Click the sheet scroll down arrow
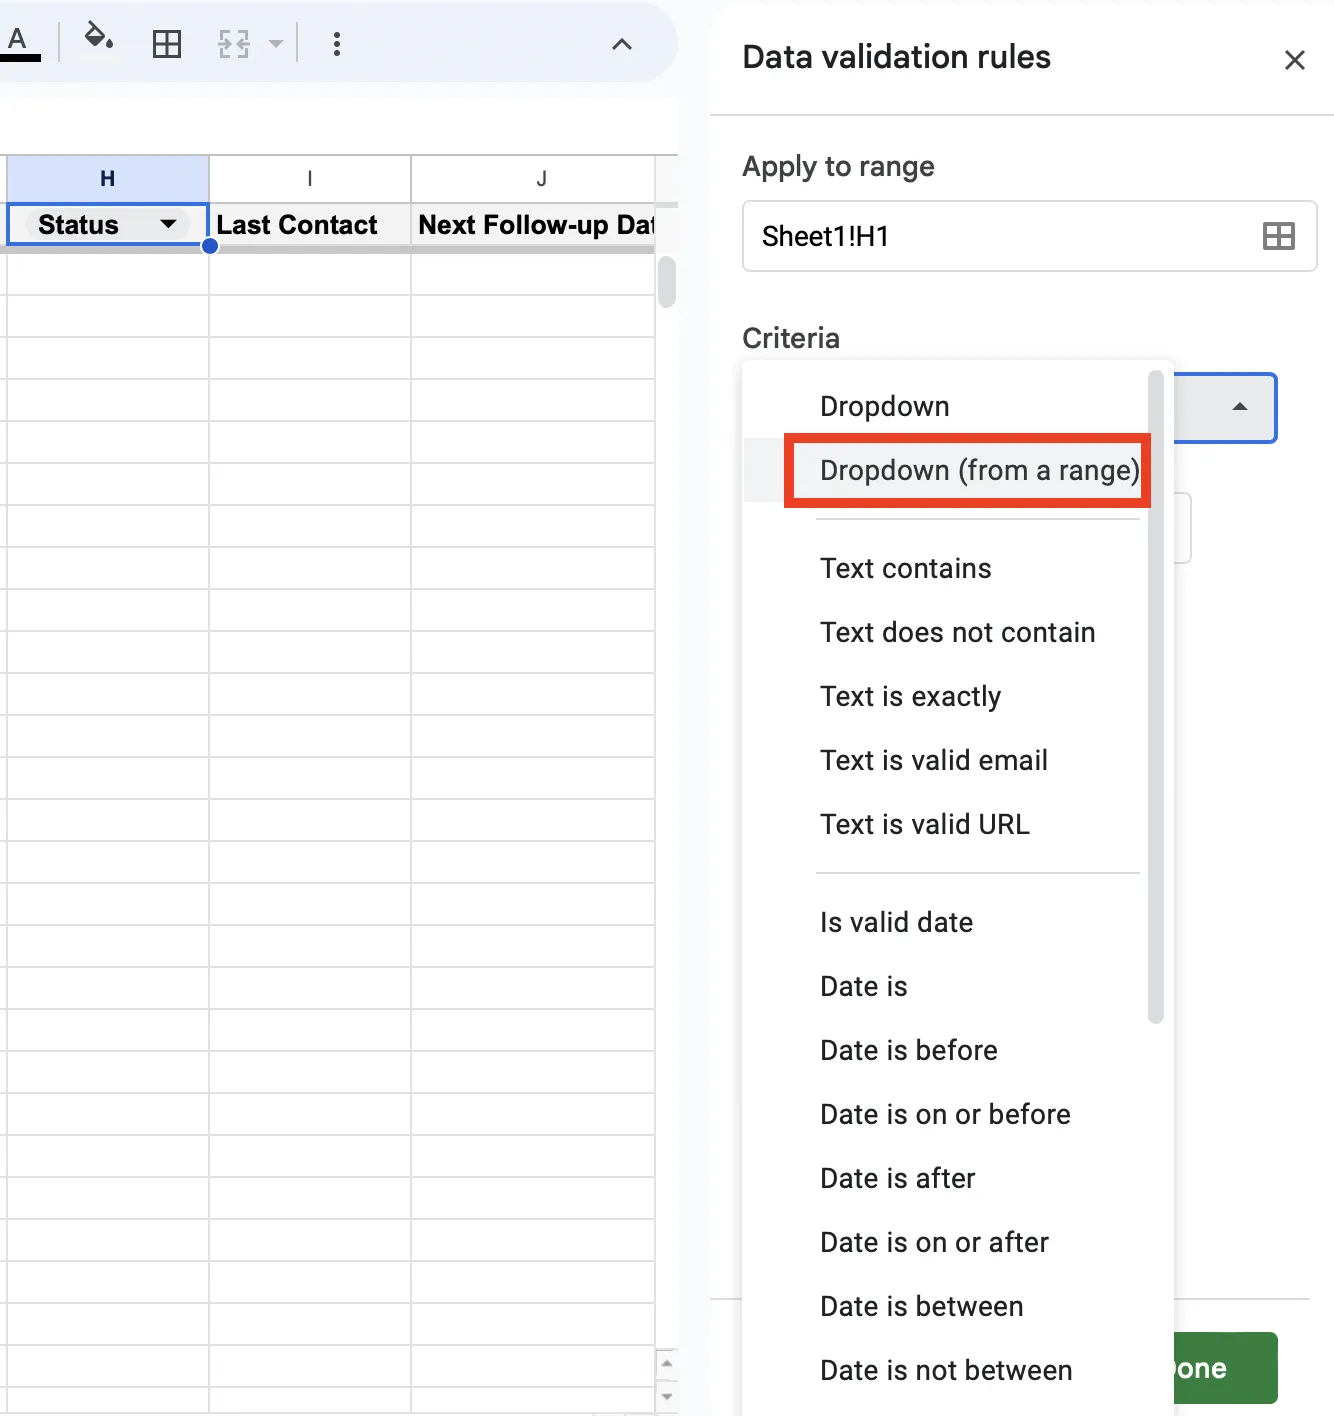 pos(667,1396)
